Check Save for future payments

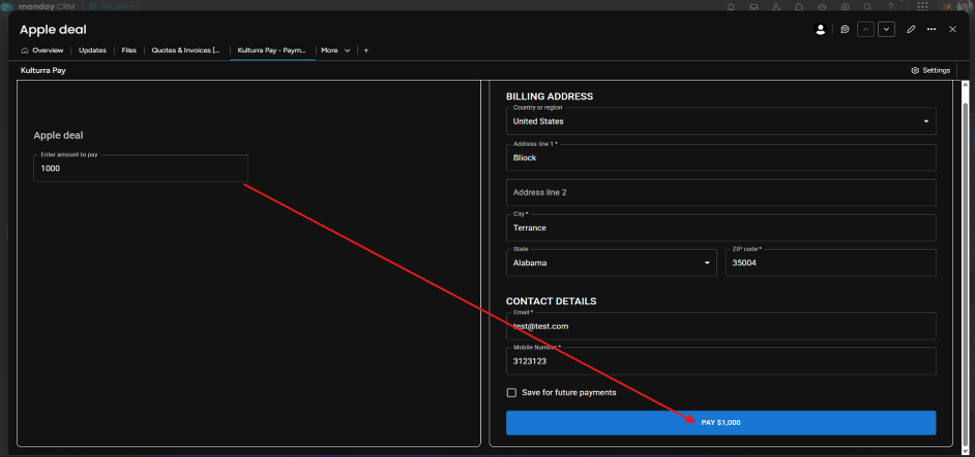click(512, 392)
